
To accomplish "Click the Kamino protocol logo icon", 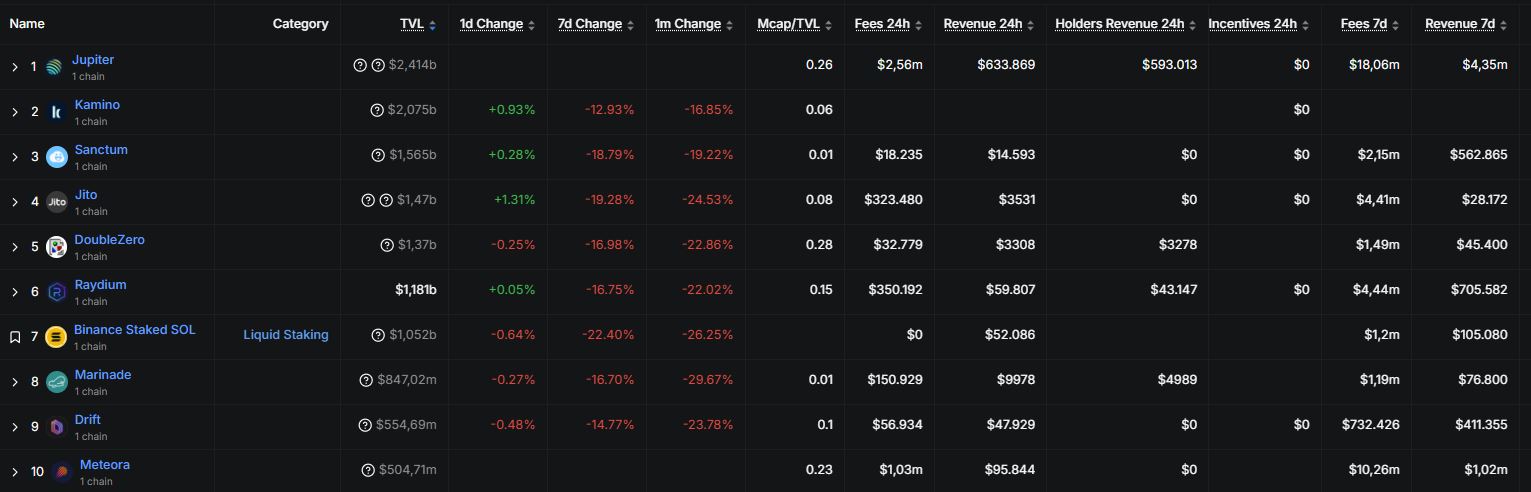I will tap(56, 112).
